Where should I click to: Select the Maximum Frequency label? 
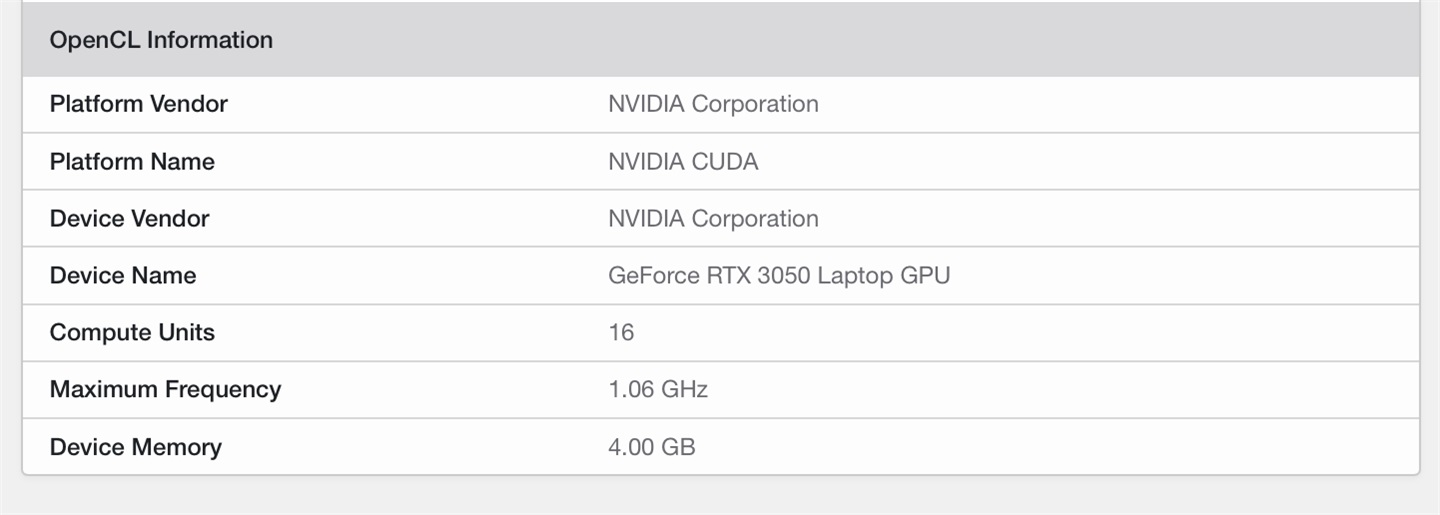tap(165, 389)
